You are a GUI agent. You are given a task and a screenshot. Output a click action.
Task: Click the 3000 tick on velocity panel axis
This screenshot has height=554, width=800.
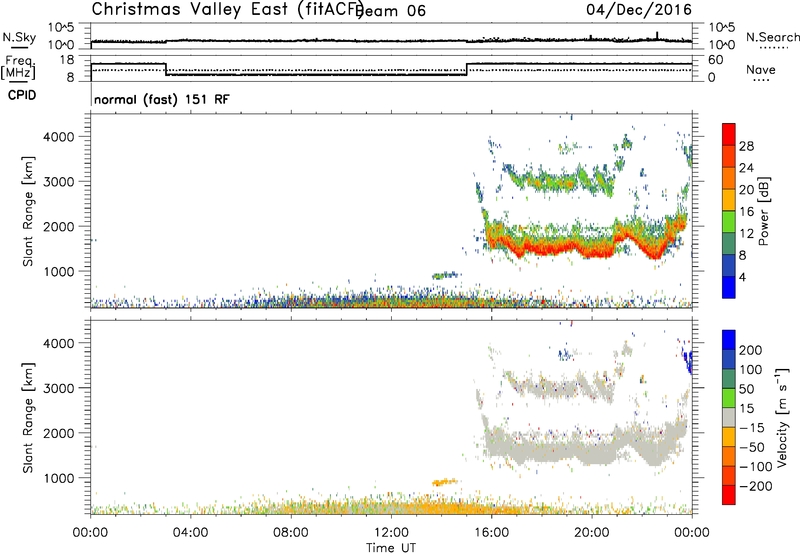59,388
